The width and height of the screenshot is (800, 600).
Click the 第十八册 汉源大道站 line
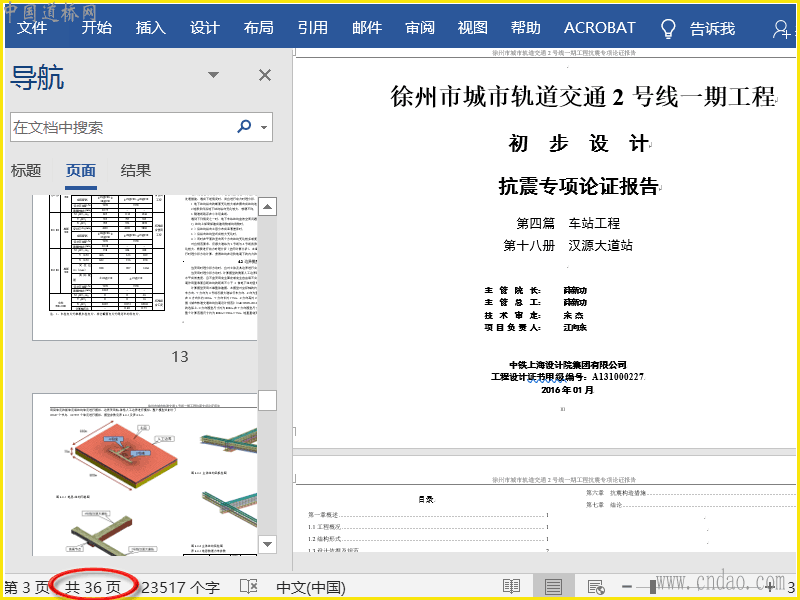click(x=568, y=245)
